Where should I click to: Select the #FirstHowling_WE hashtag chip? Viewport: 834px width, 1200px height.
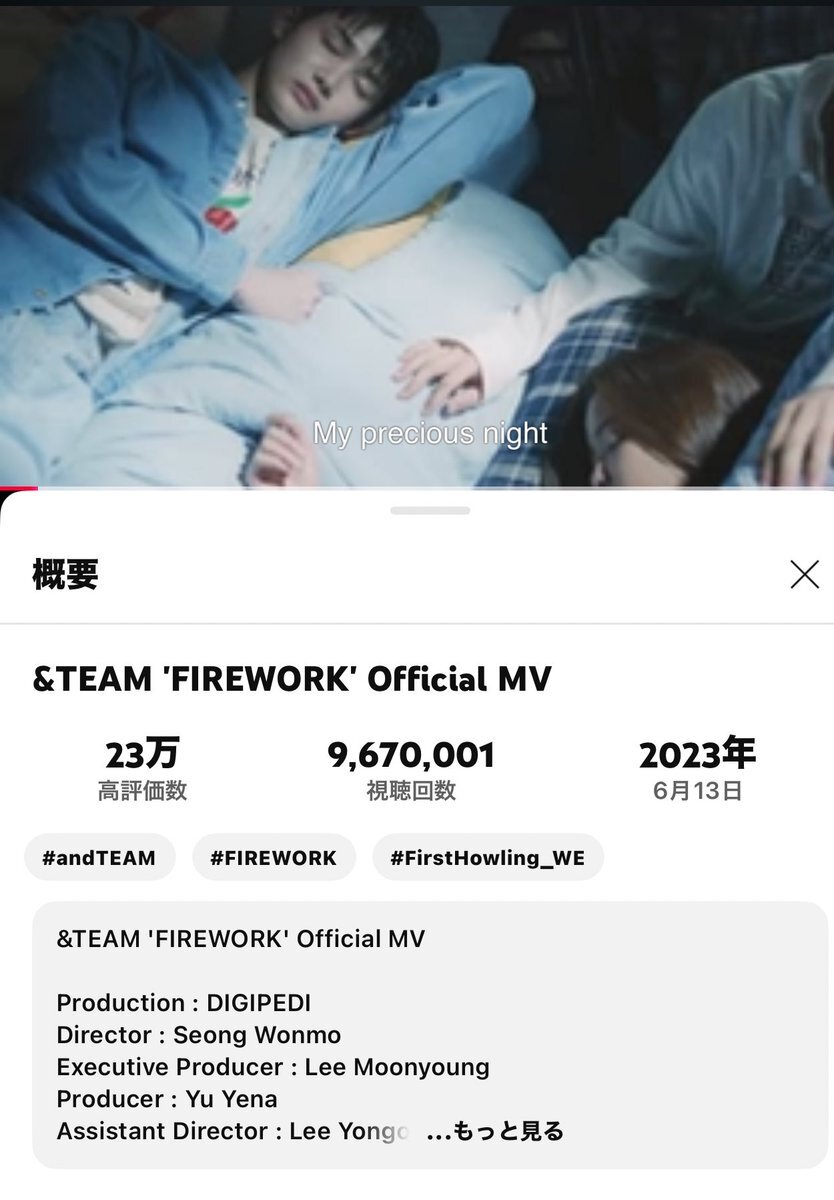point(488,857)
